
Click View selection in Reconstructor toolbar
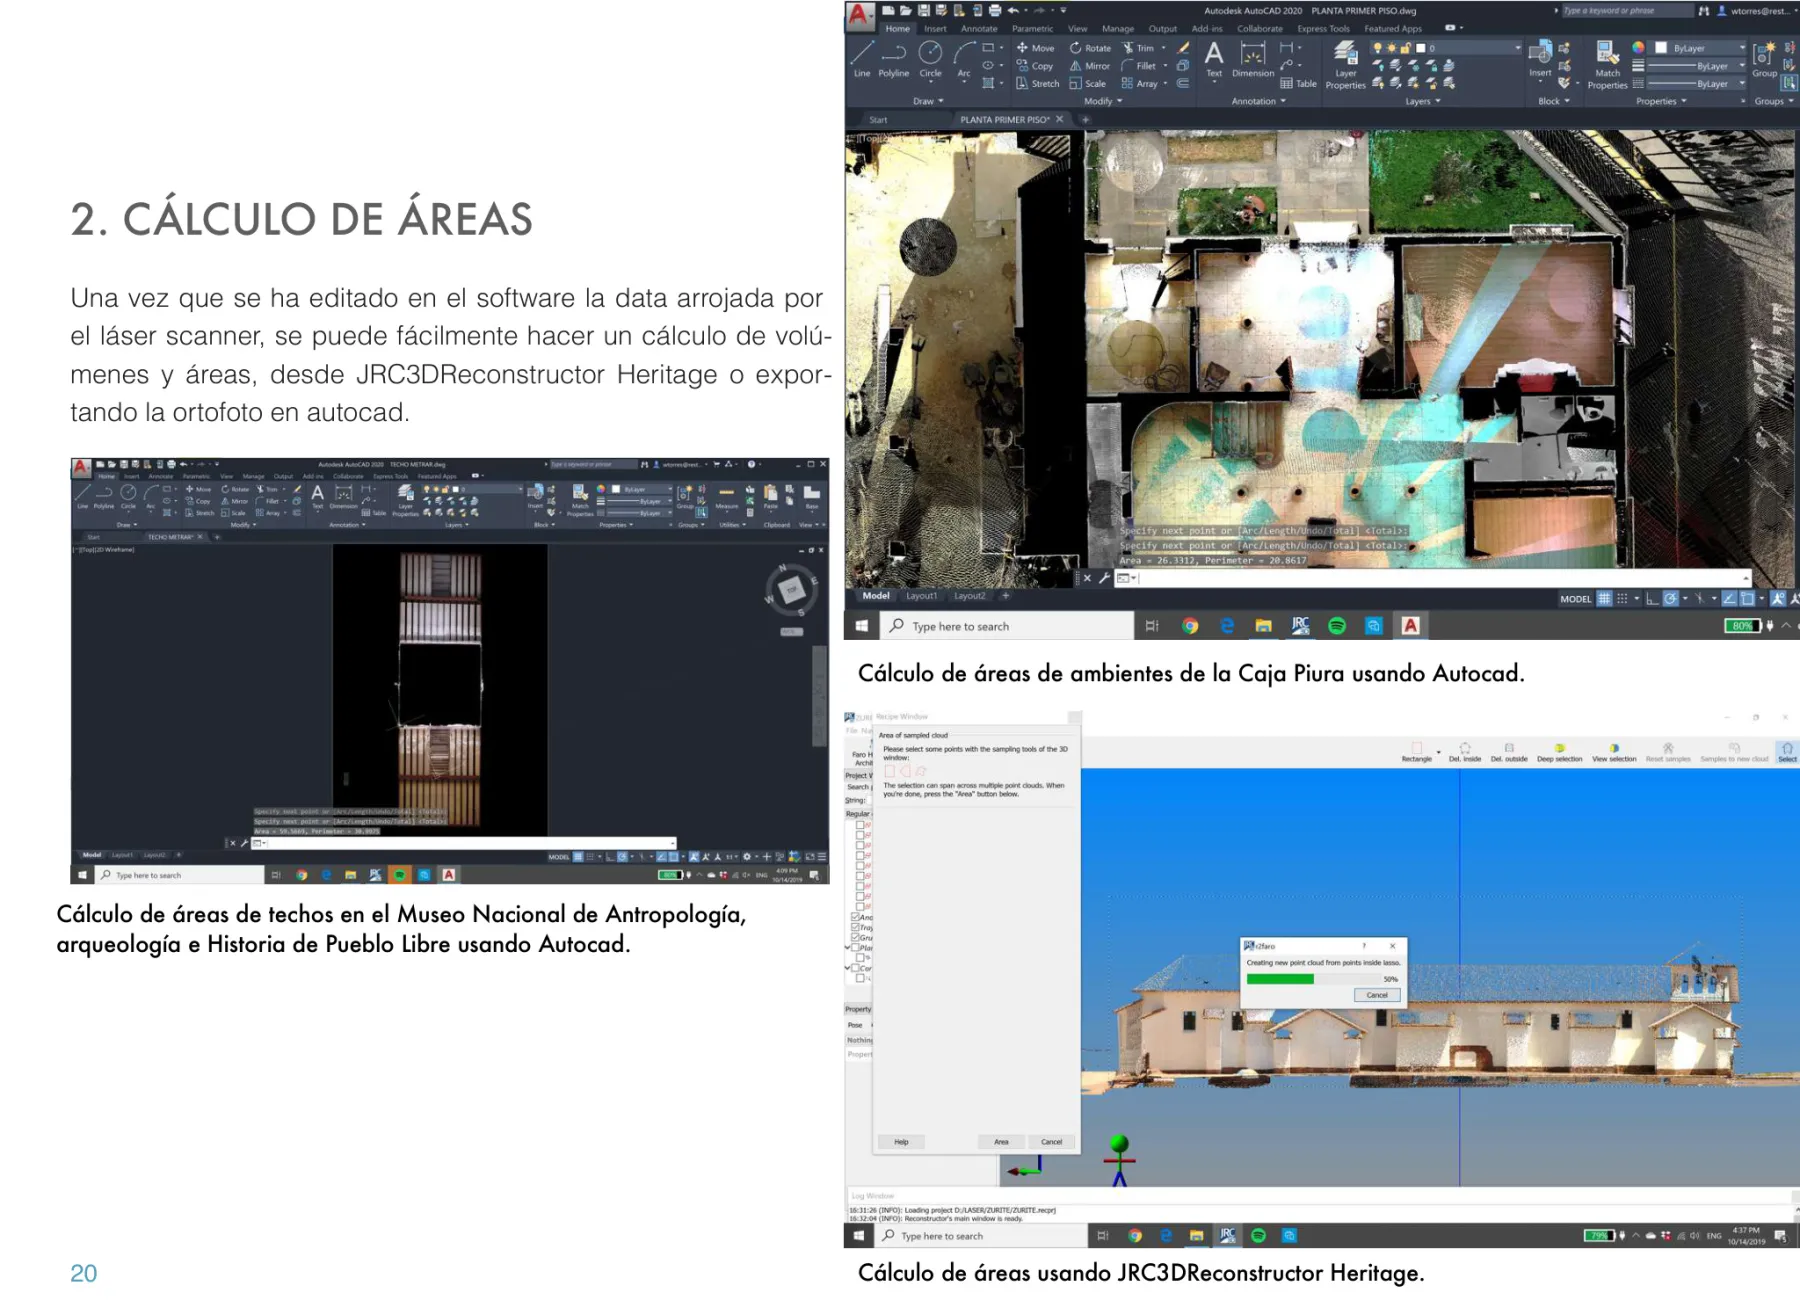[x=1614, y=752]
